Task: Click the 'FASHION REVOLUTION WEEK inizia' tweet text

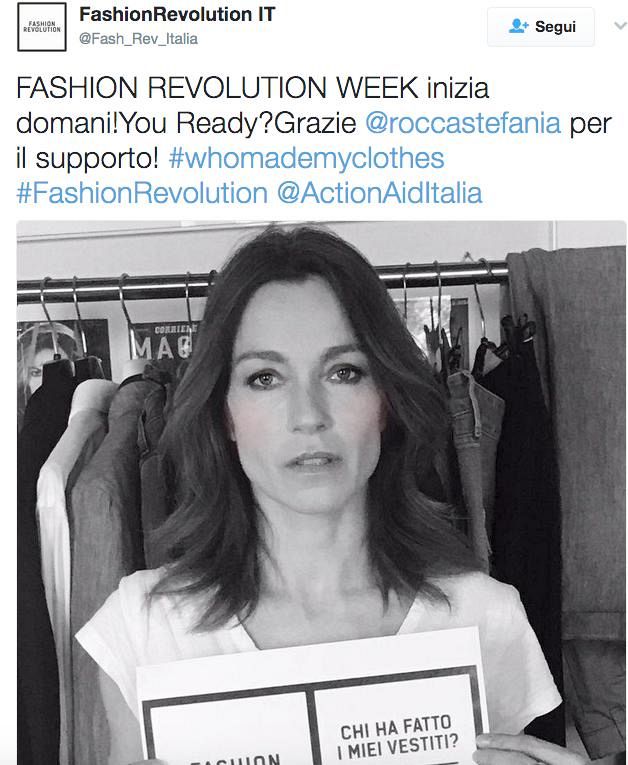Action: [x=253, y=88]
